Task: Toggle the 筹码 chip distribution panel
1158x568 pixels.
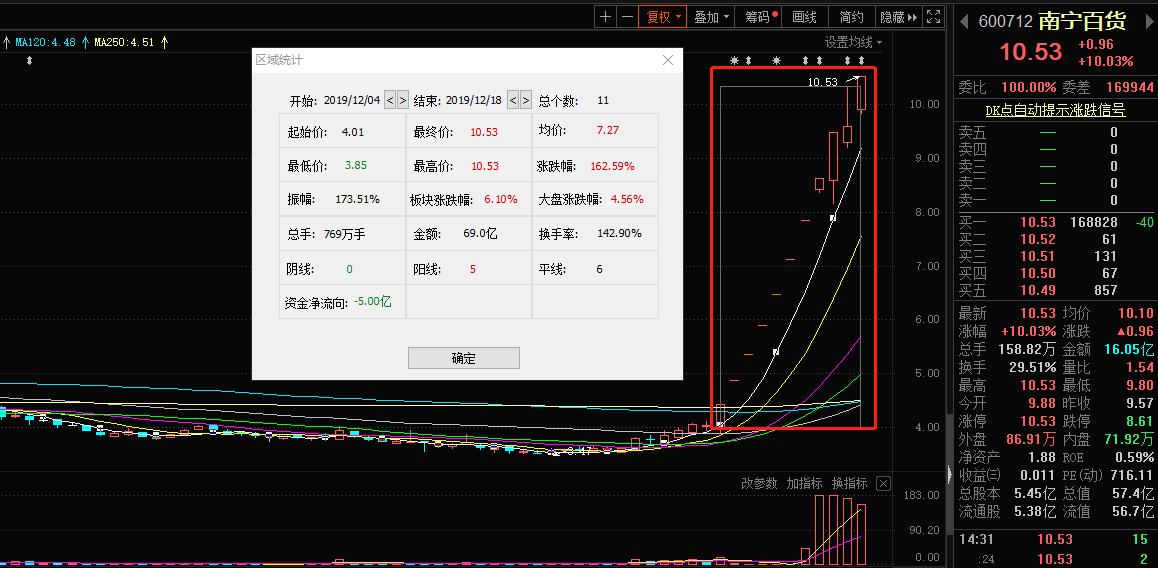Action: tap(760, 16)
